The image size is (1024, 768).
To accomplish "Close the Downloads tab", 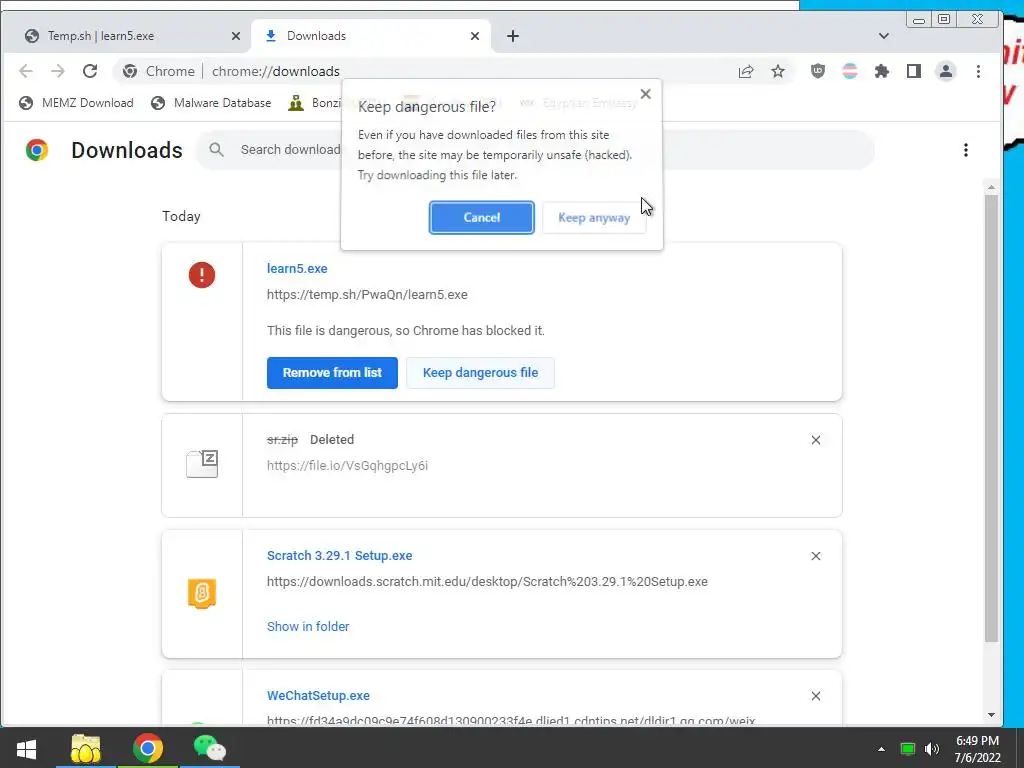I will click(475, 36).
